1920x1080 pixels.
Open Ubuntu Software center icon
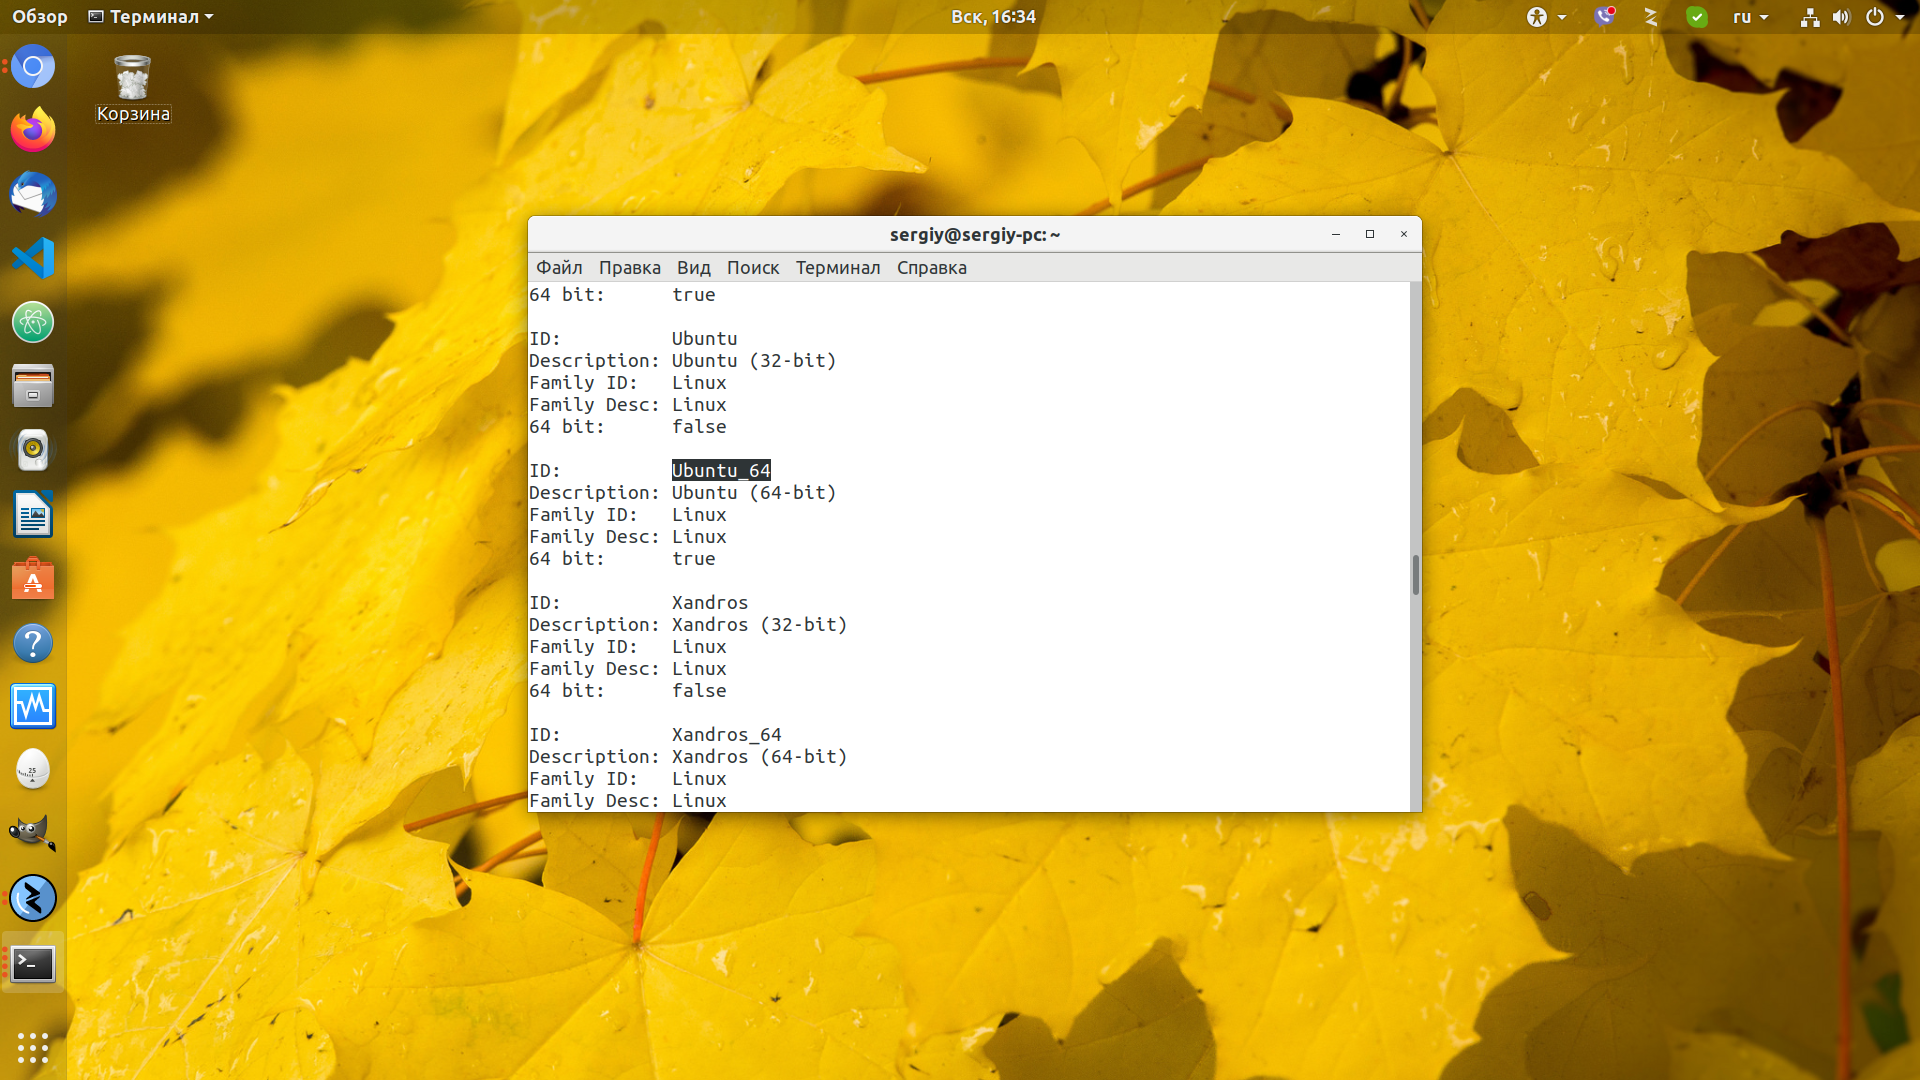(33, 579)
